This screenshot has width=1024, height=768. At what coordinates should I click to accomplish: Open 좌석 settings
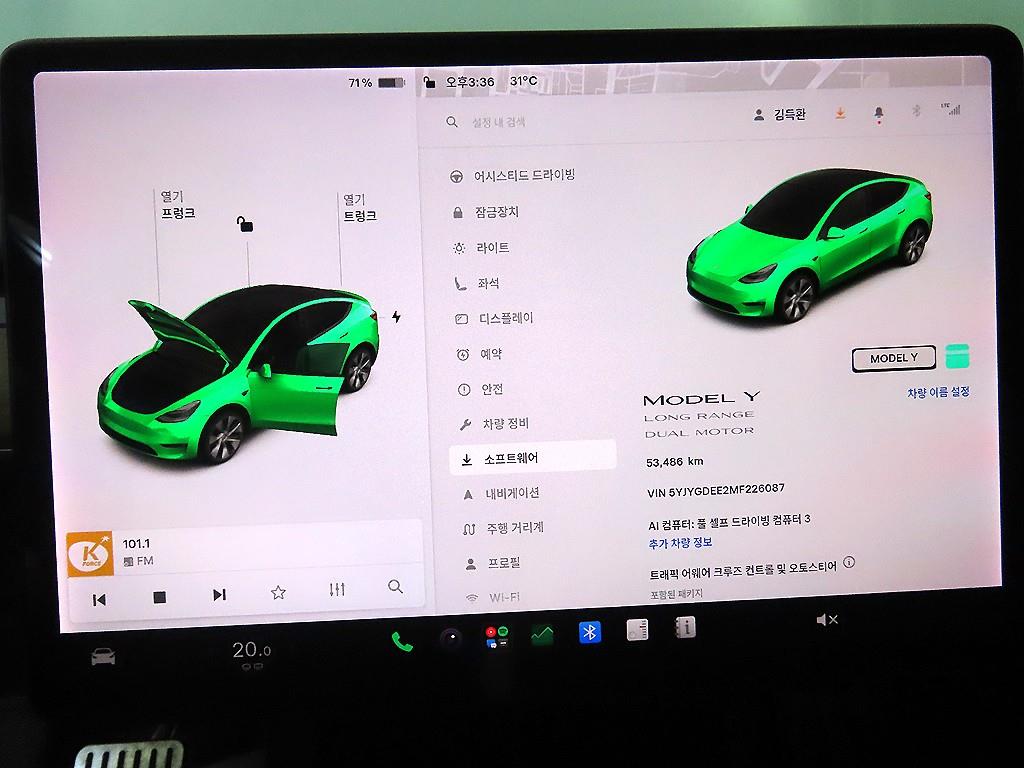tap(477, 283)
